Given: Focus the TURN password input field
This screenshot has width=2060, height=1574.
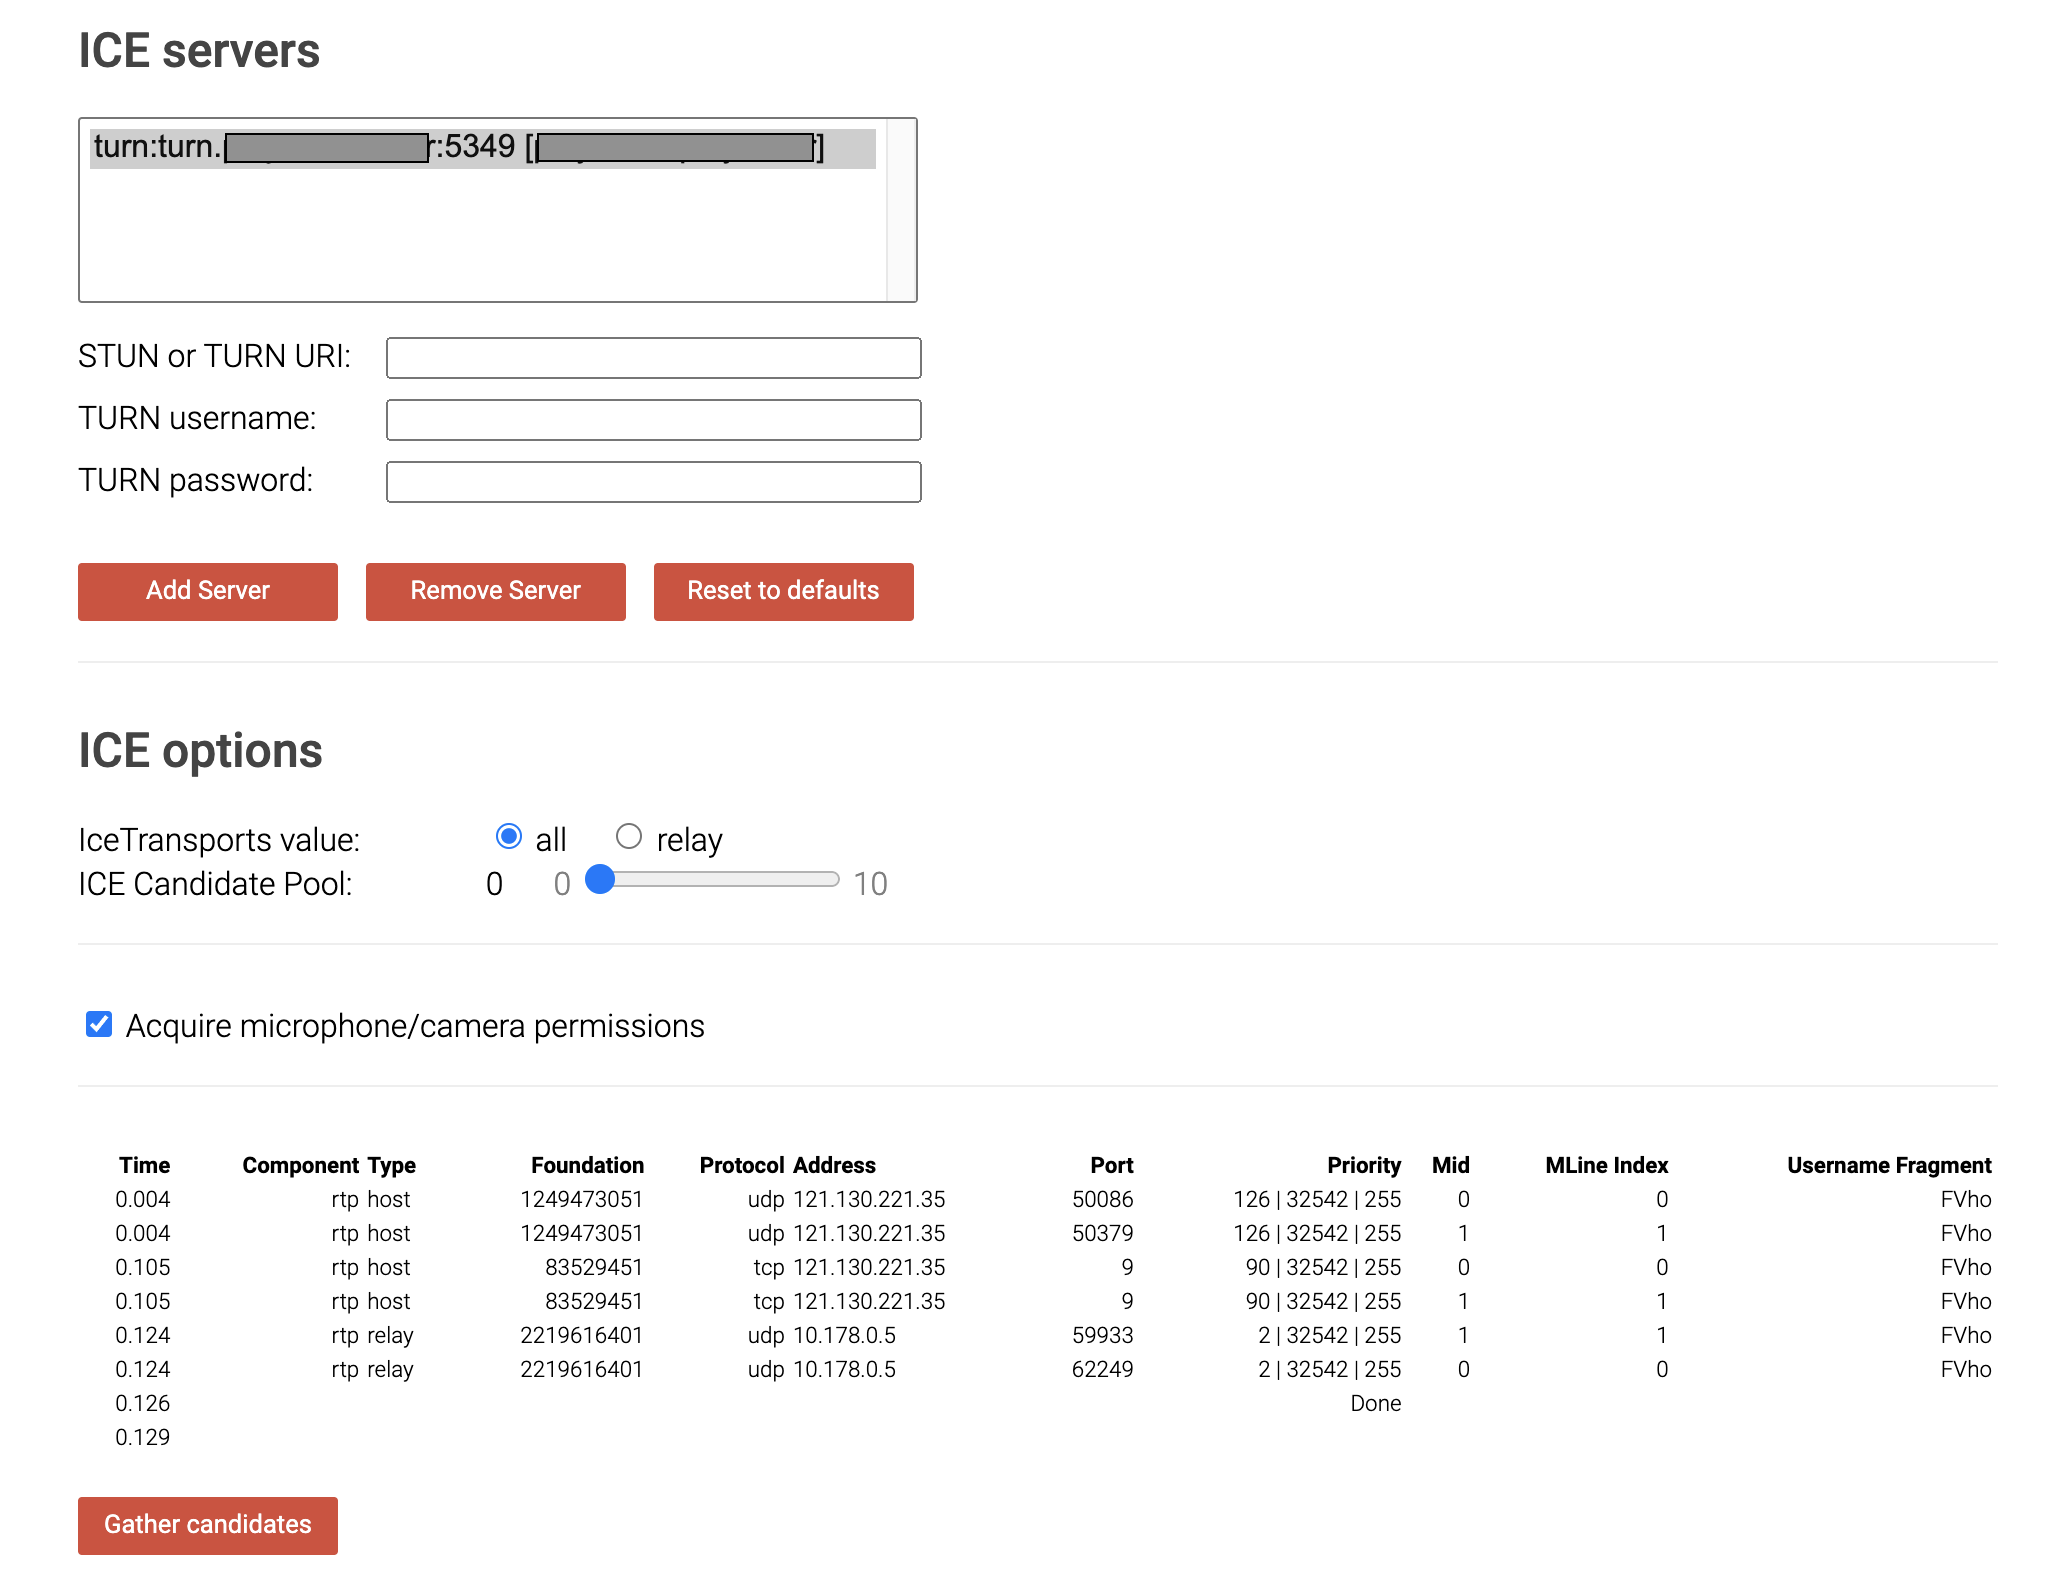Looking at the screenshot, I should (653, 482).
